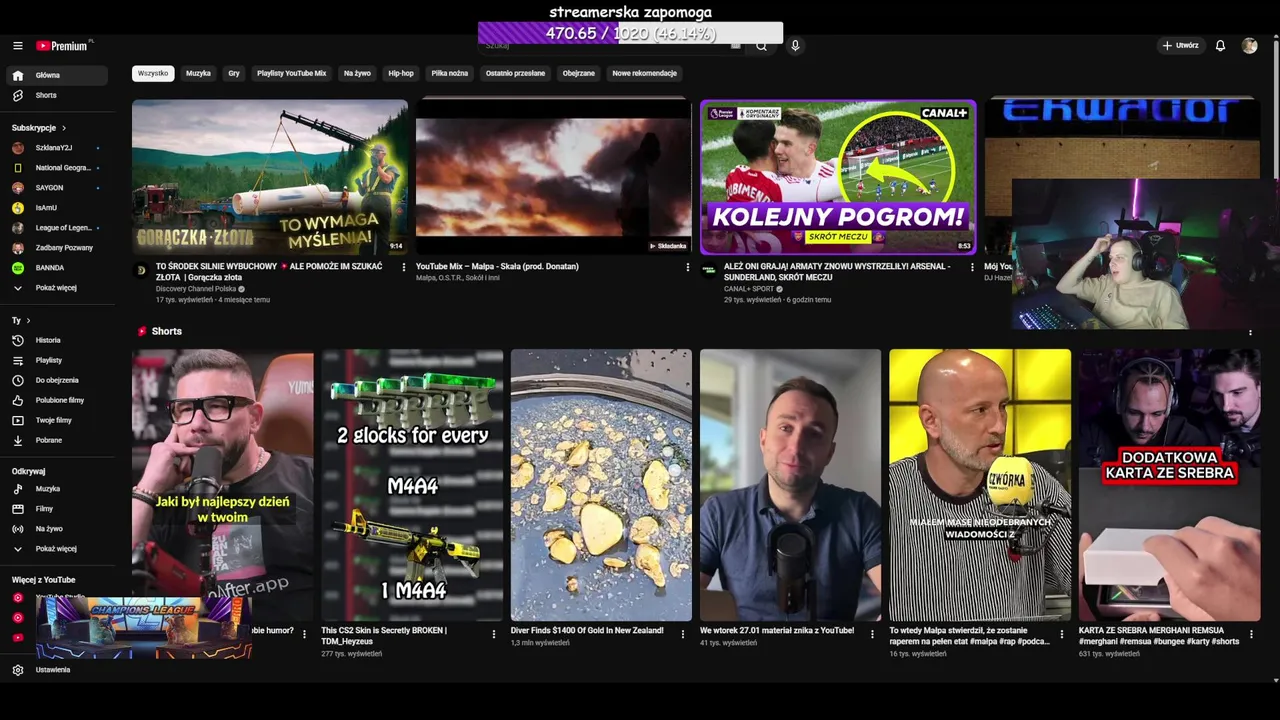Open the Champions League overlay thumbnail
1280x720 pixels.
tap(143, 627)
